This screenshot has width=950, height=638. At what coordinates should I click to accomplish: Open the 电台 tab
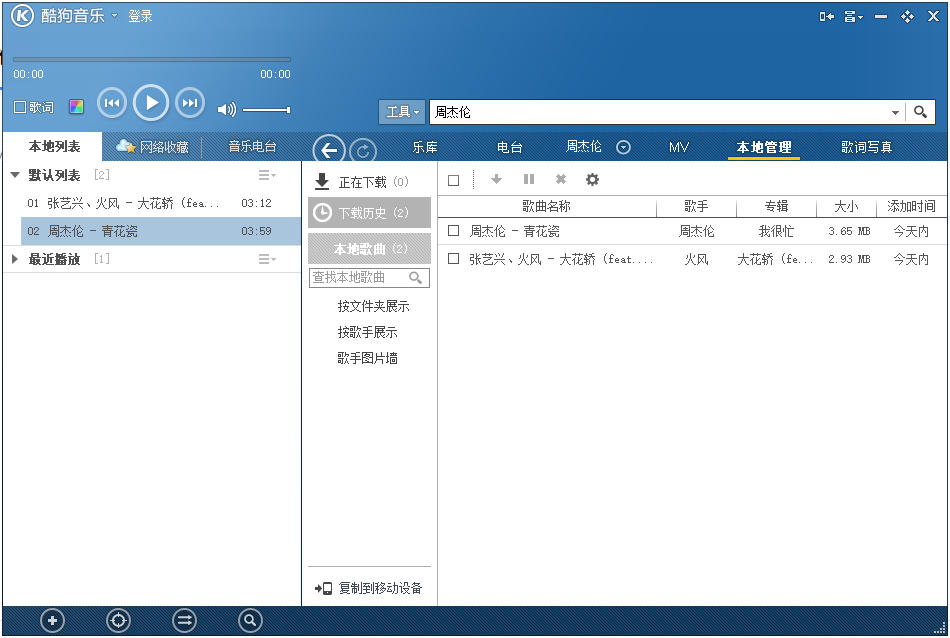tap(509, 147)
